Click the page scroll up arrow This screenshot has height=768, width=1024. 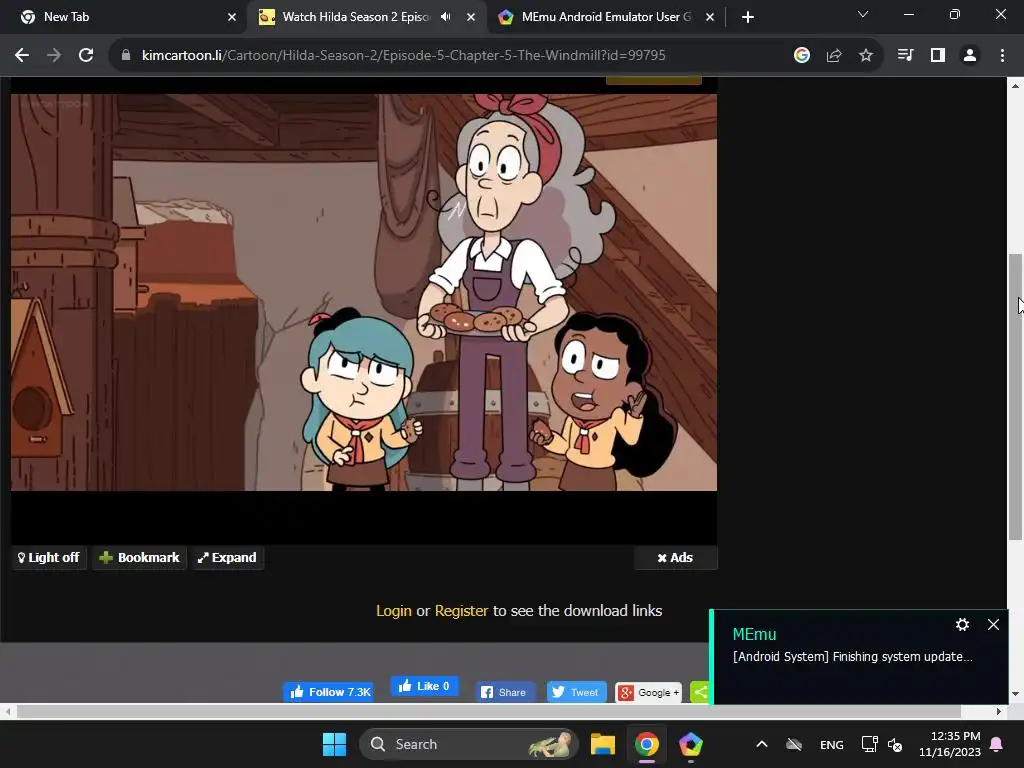point(1015,85)
